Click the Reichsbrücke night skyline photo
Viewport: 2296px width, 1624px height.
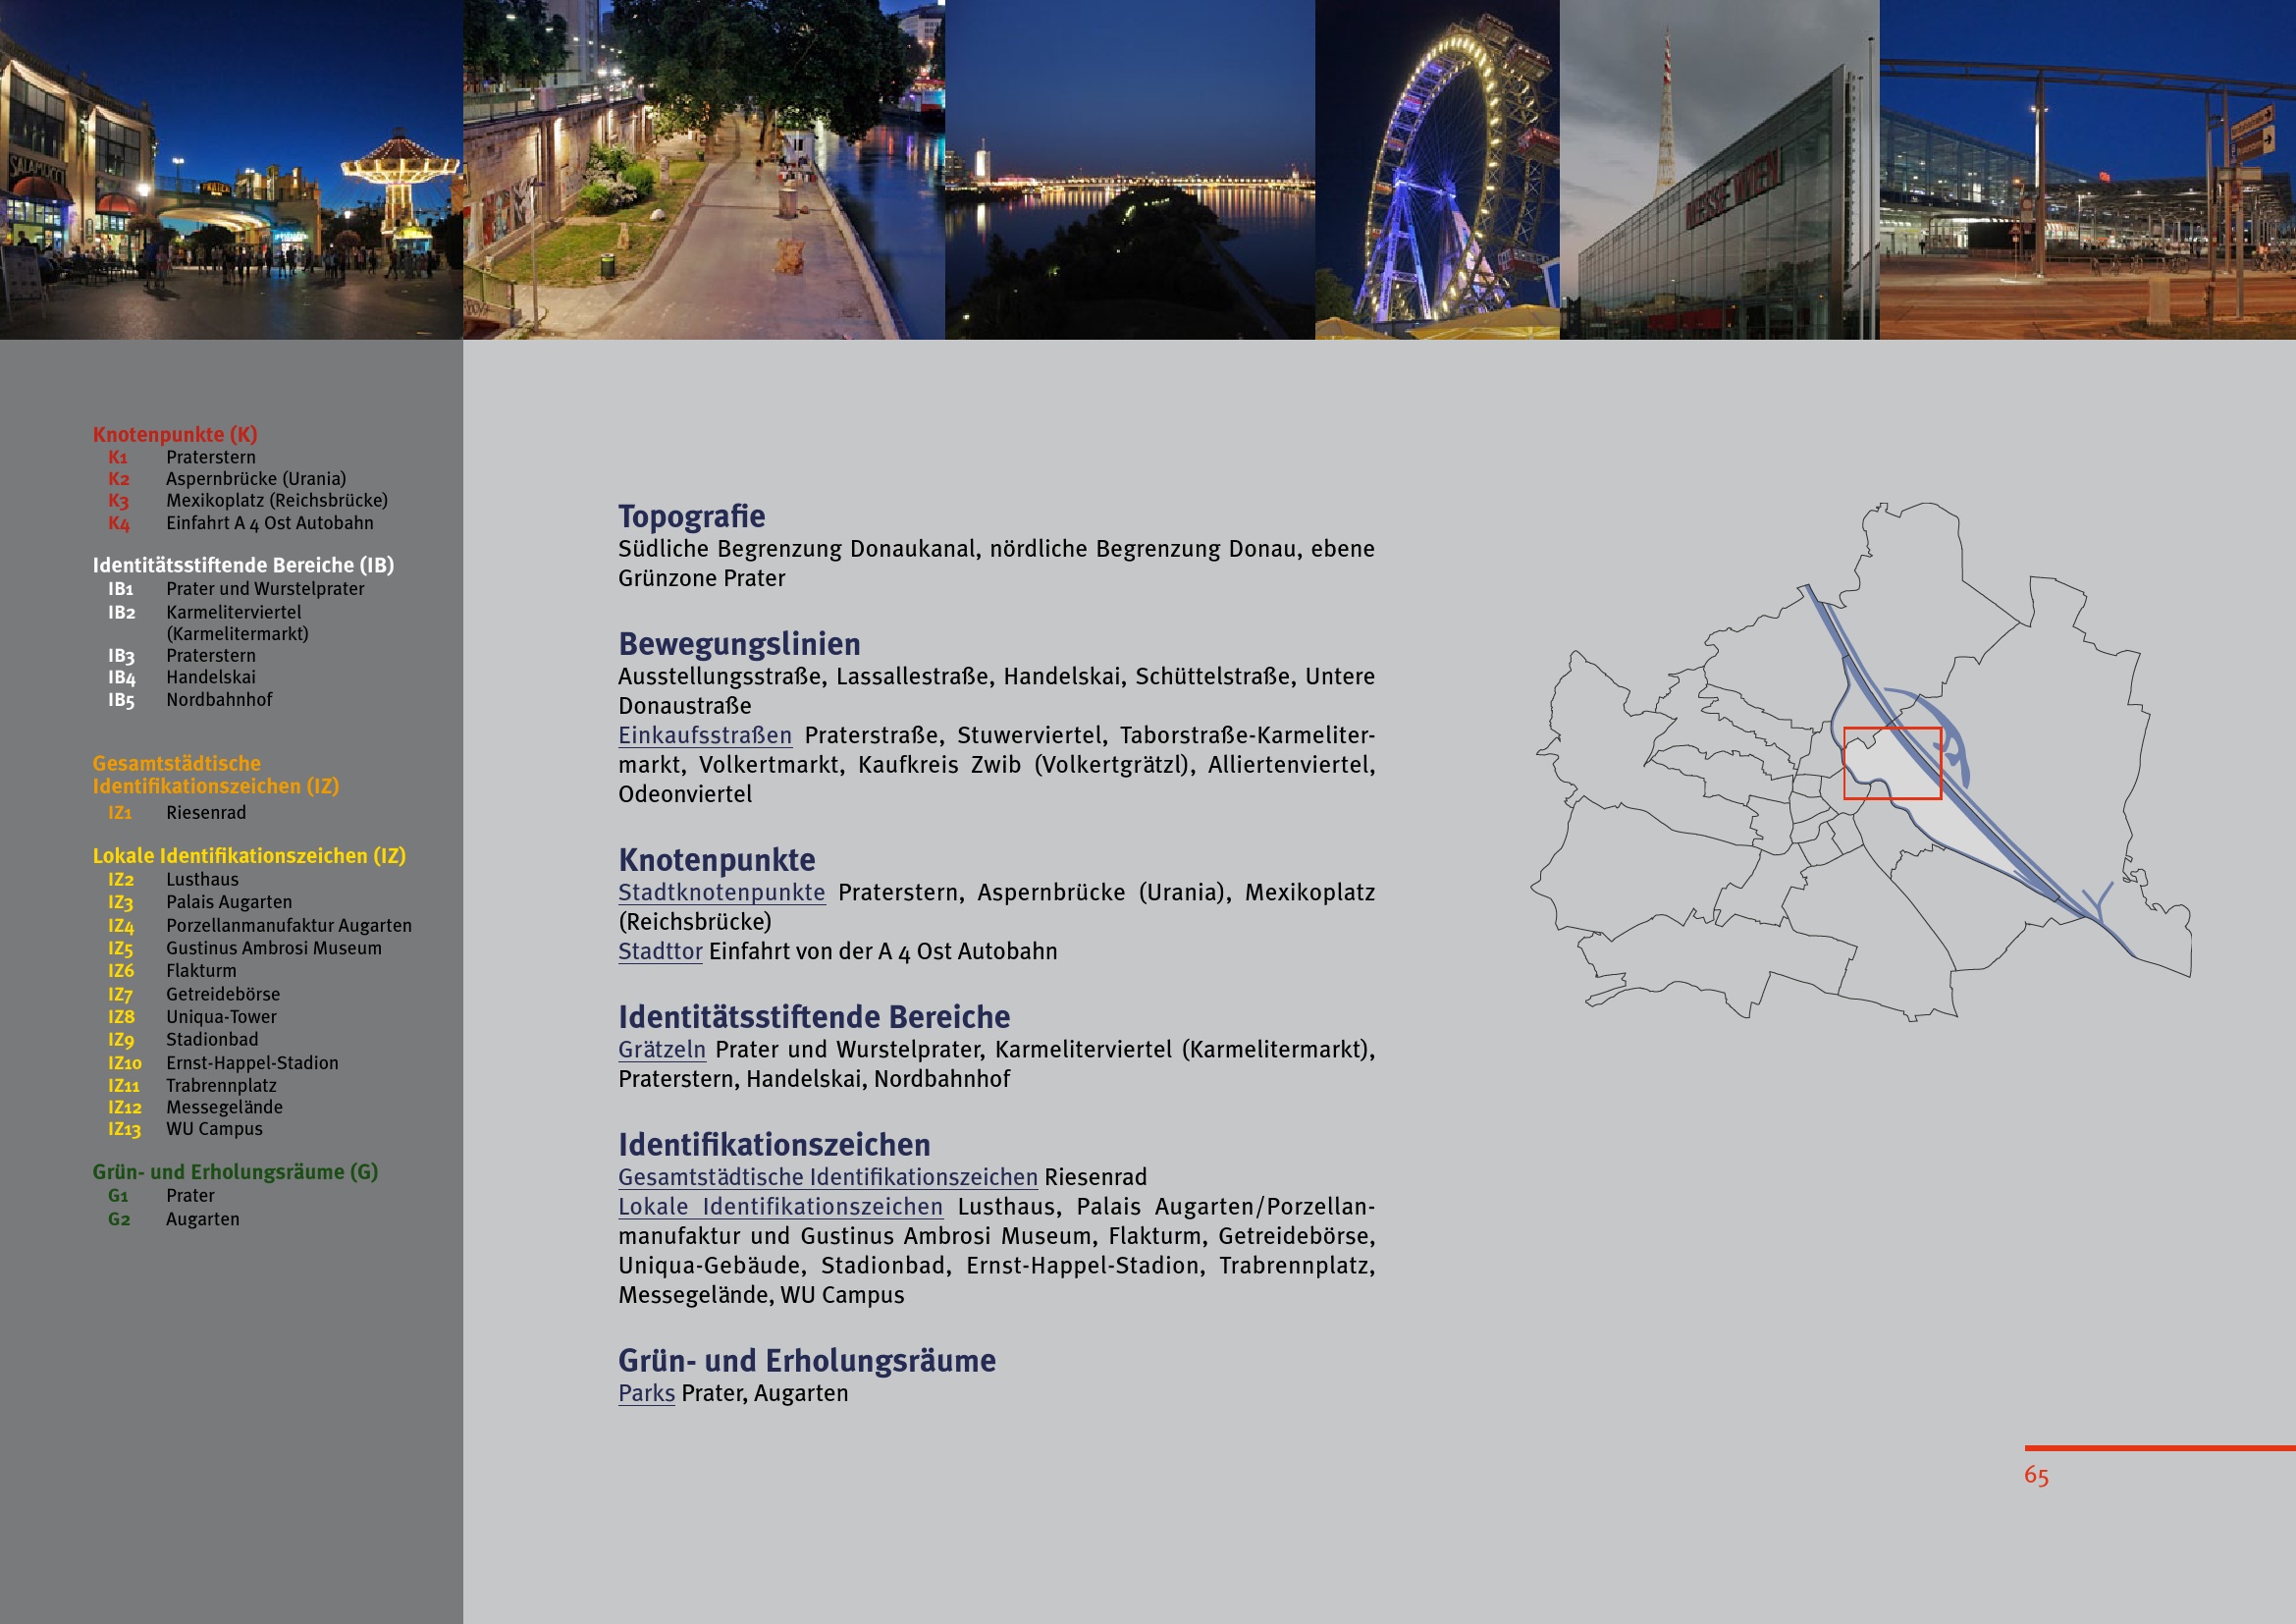point(1129,170)
